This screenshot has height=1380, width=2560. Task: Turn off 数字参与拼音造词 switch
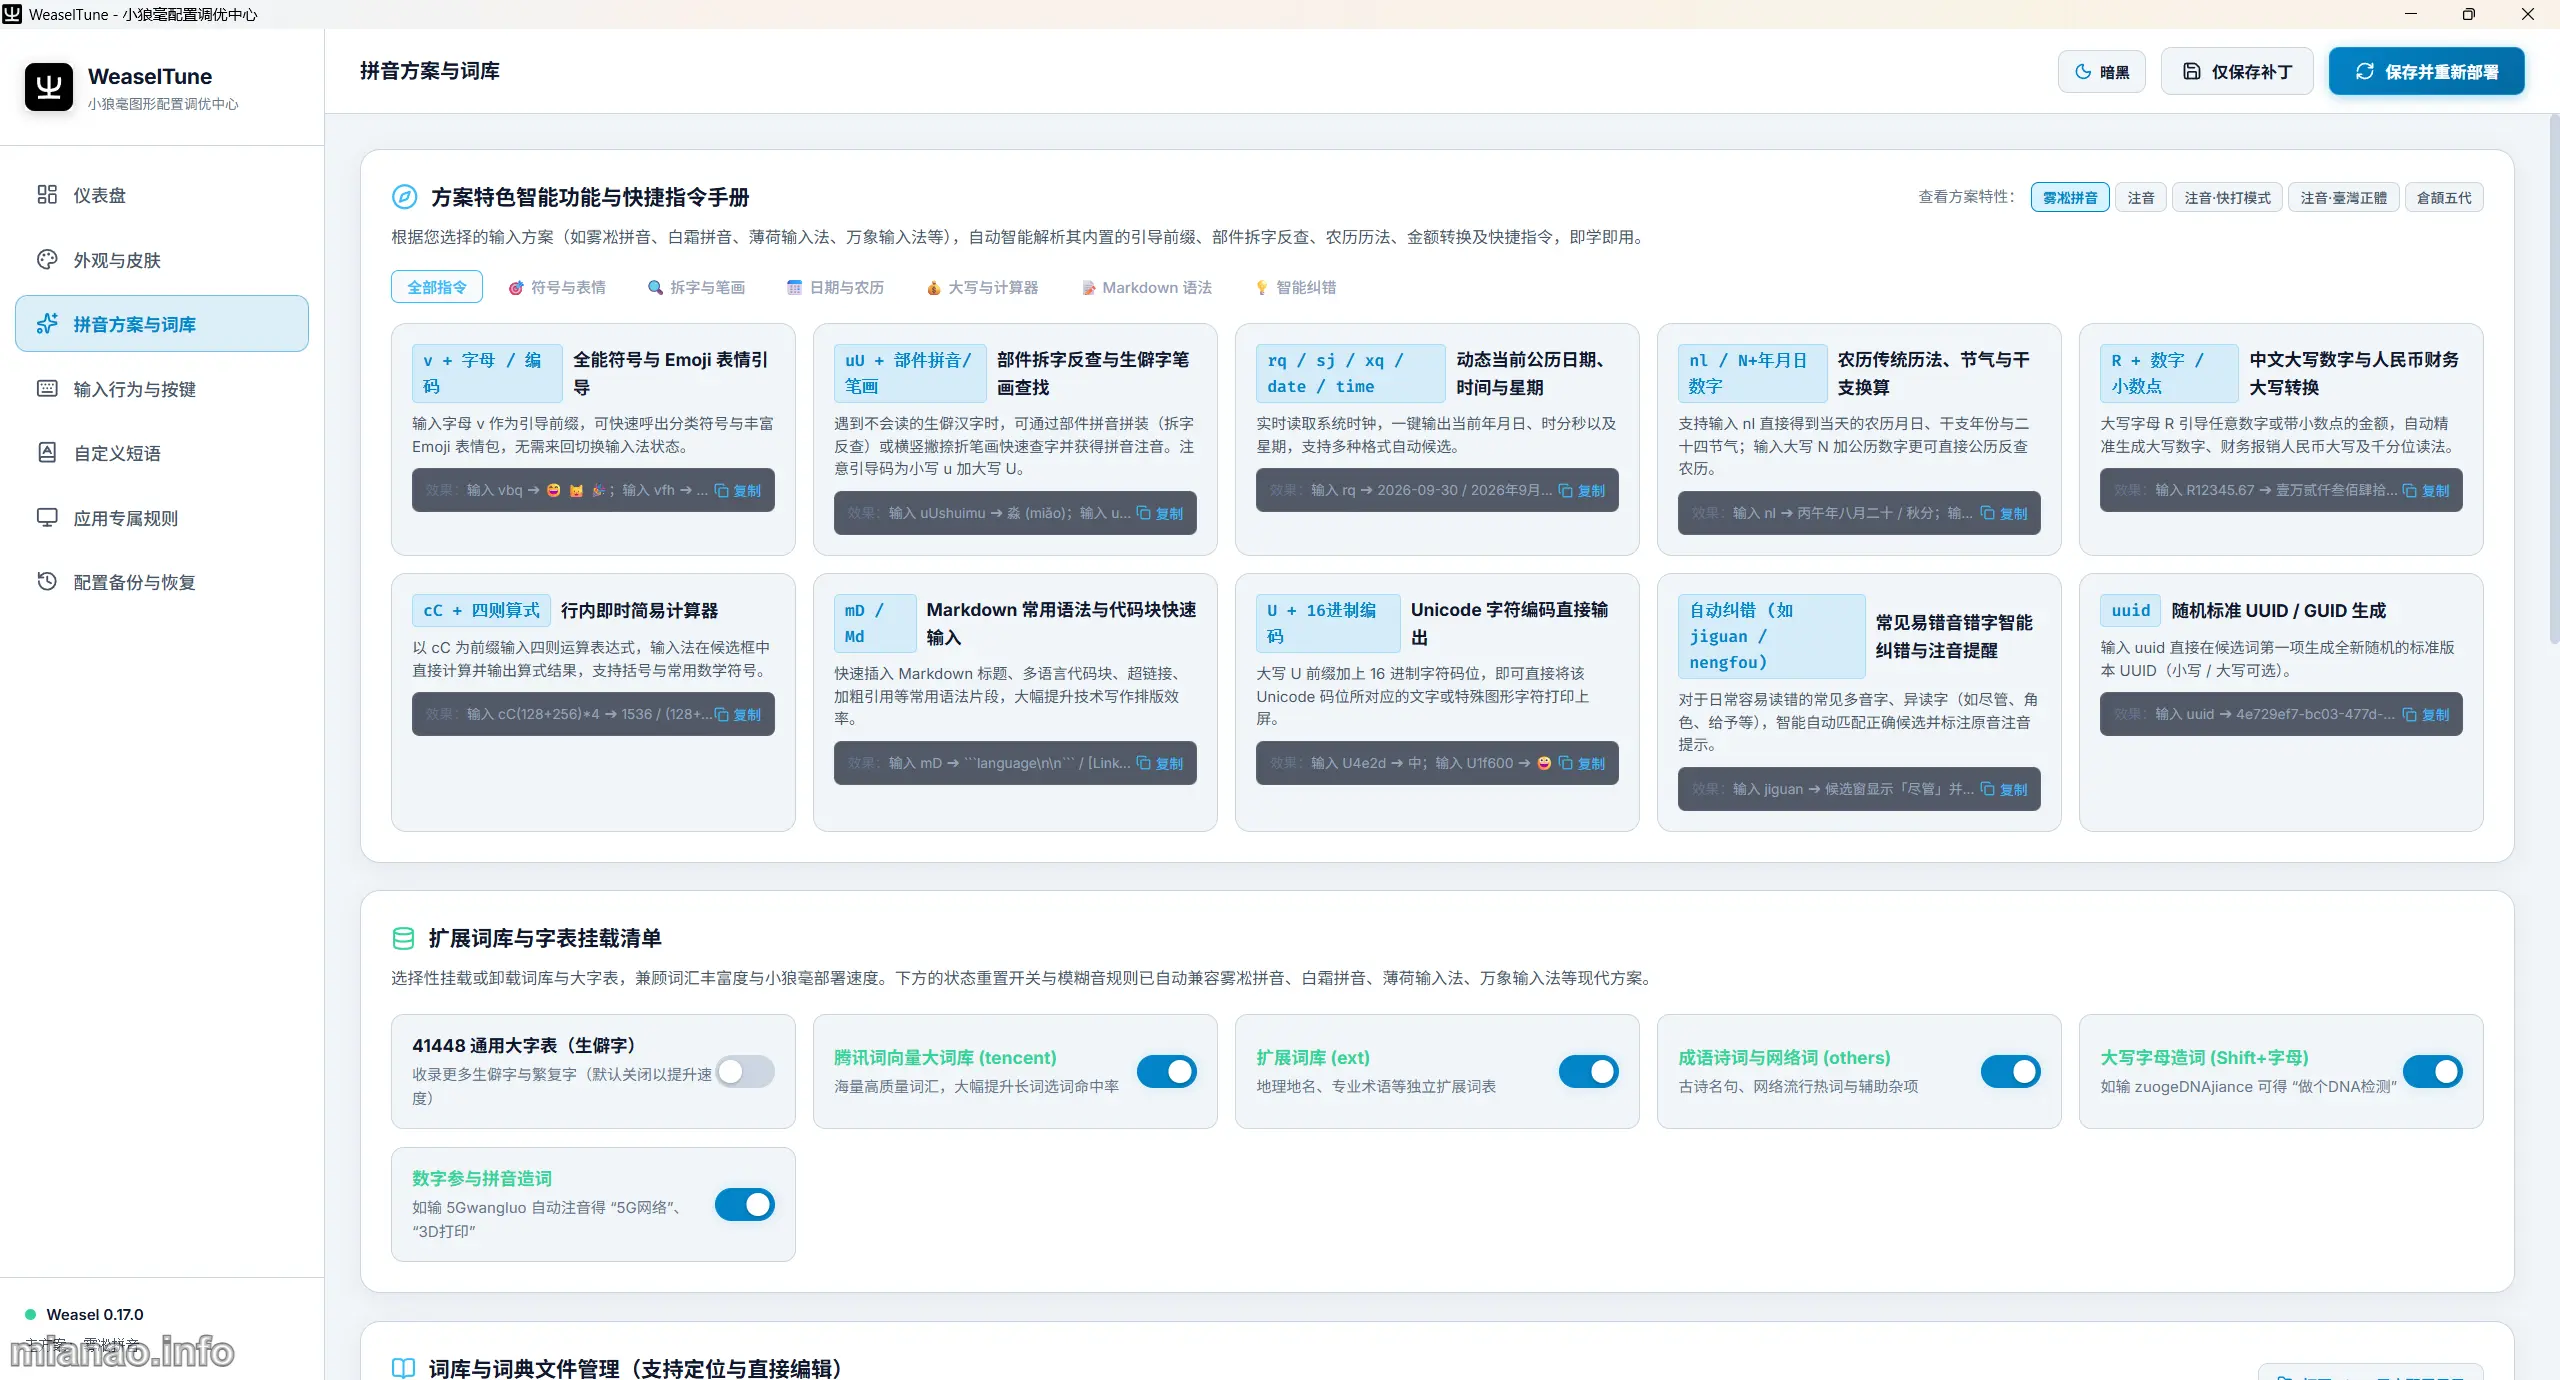745,1205
